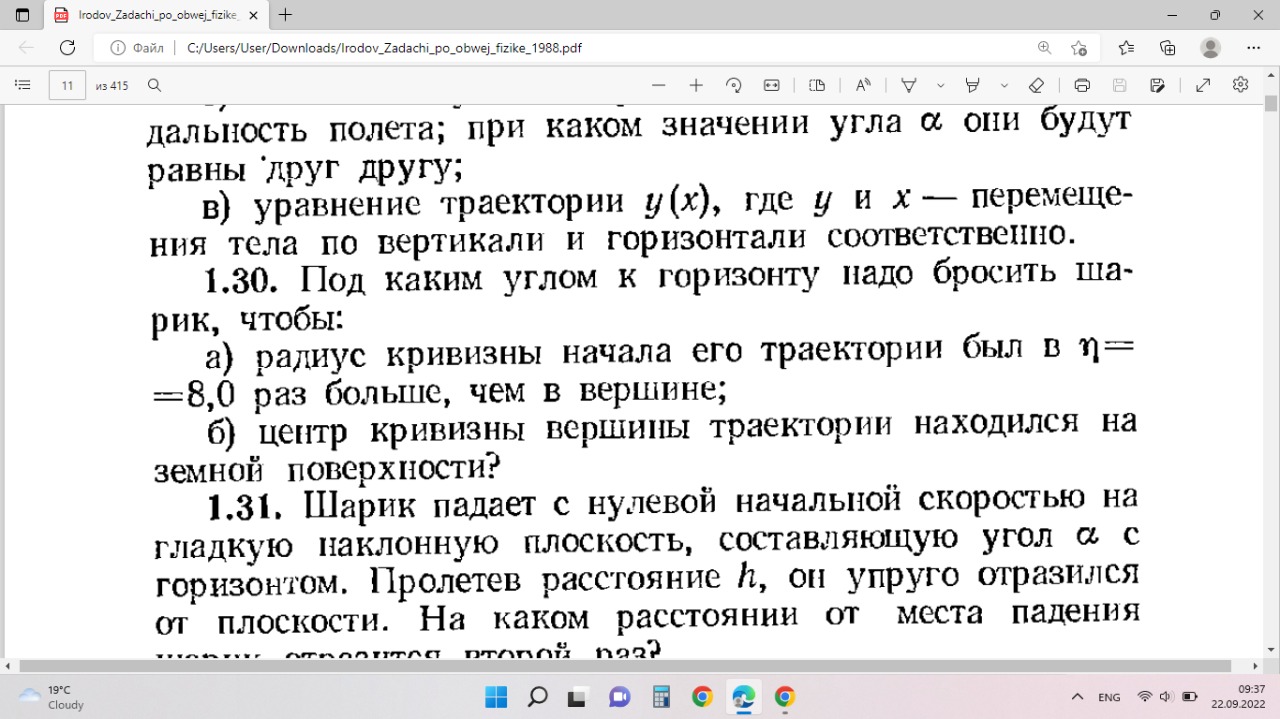Expand the Highlight tool options dropdown
The width and height of the screenshot is (1280, 719).
(x=1004, y=85)
